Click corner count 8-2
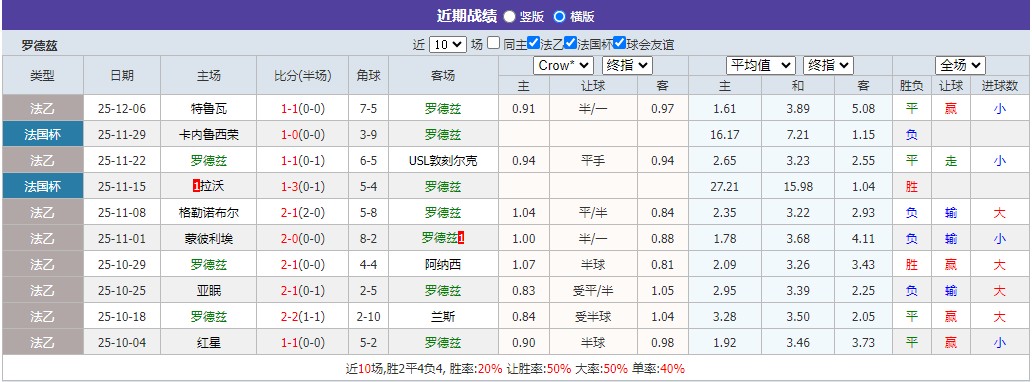Image resolution: width=1032 pixels, height=382 pixels. [369, 238]
